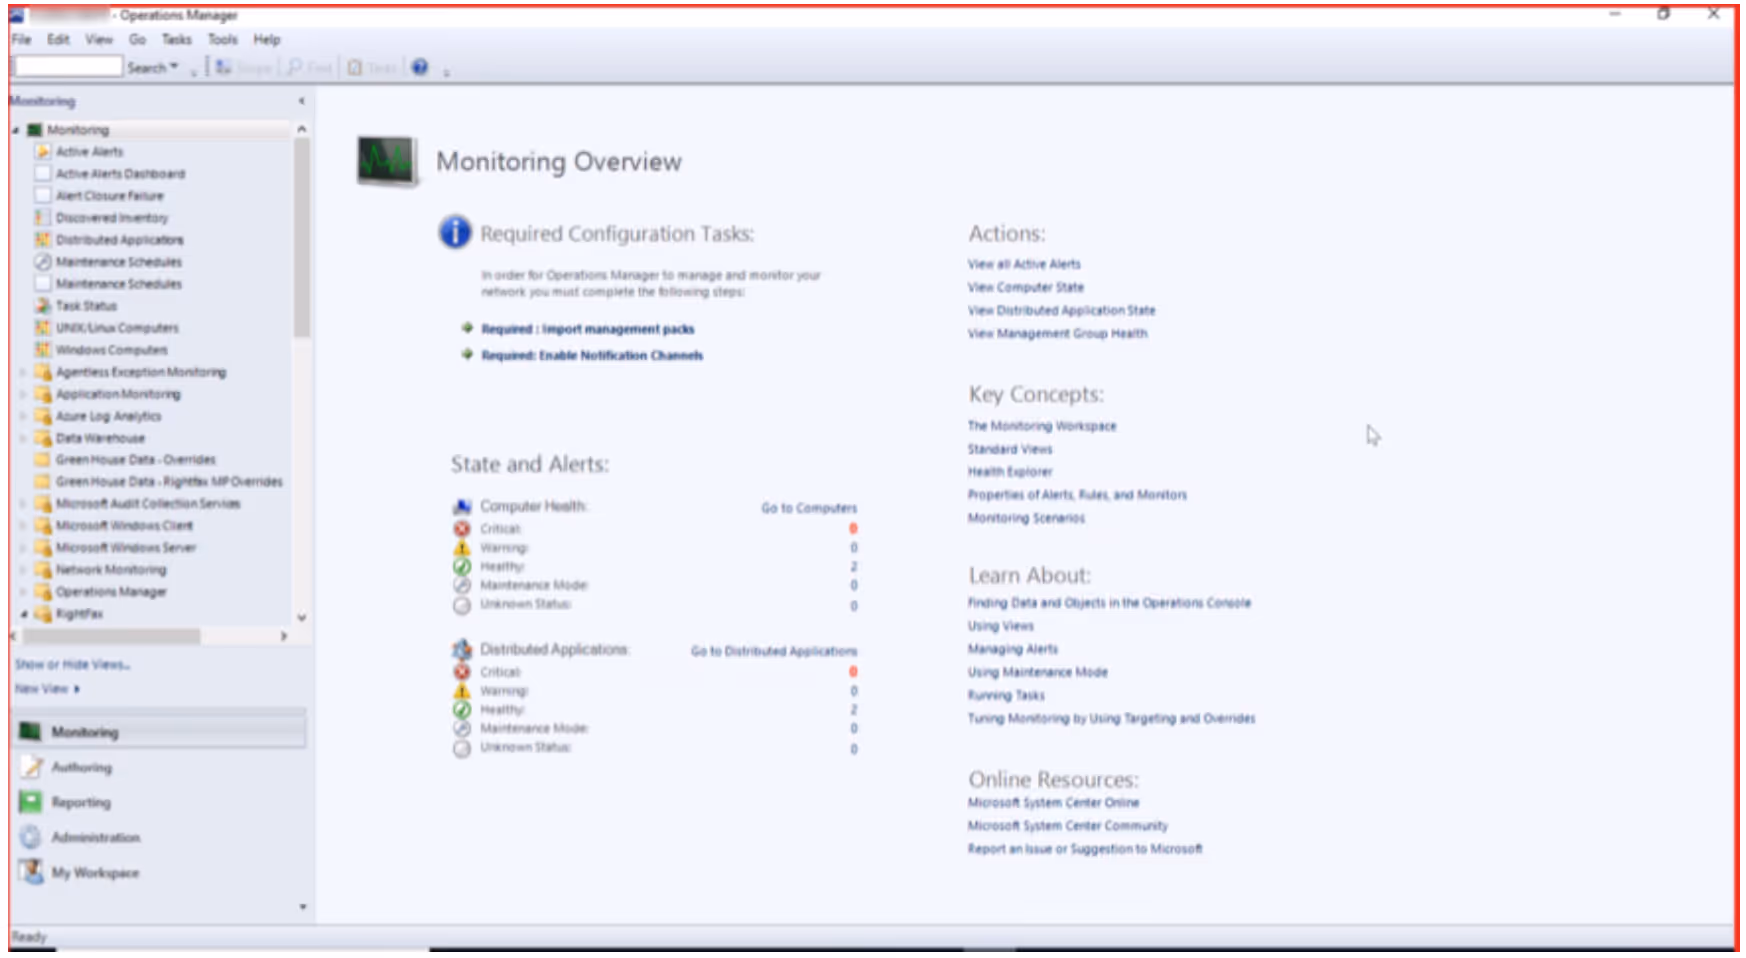Click the Task Status view icon
The image size is (1746, 958).
pyautogui.click(x=43, y=306)
